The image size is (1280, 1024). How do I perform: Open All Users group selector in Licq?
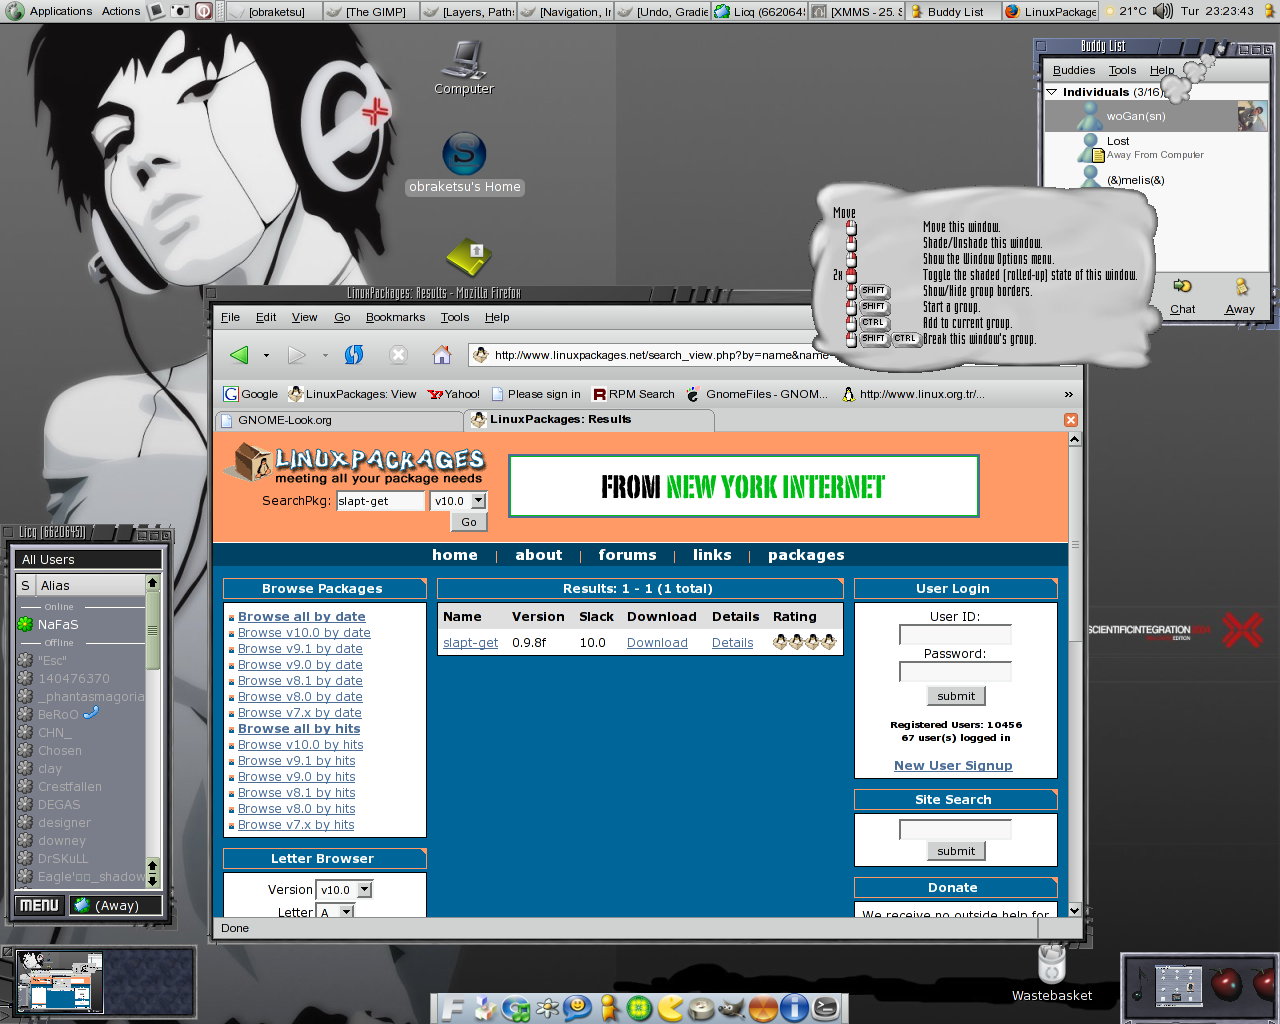(x=88, y=559)
